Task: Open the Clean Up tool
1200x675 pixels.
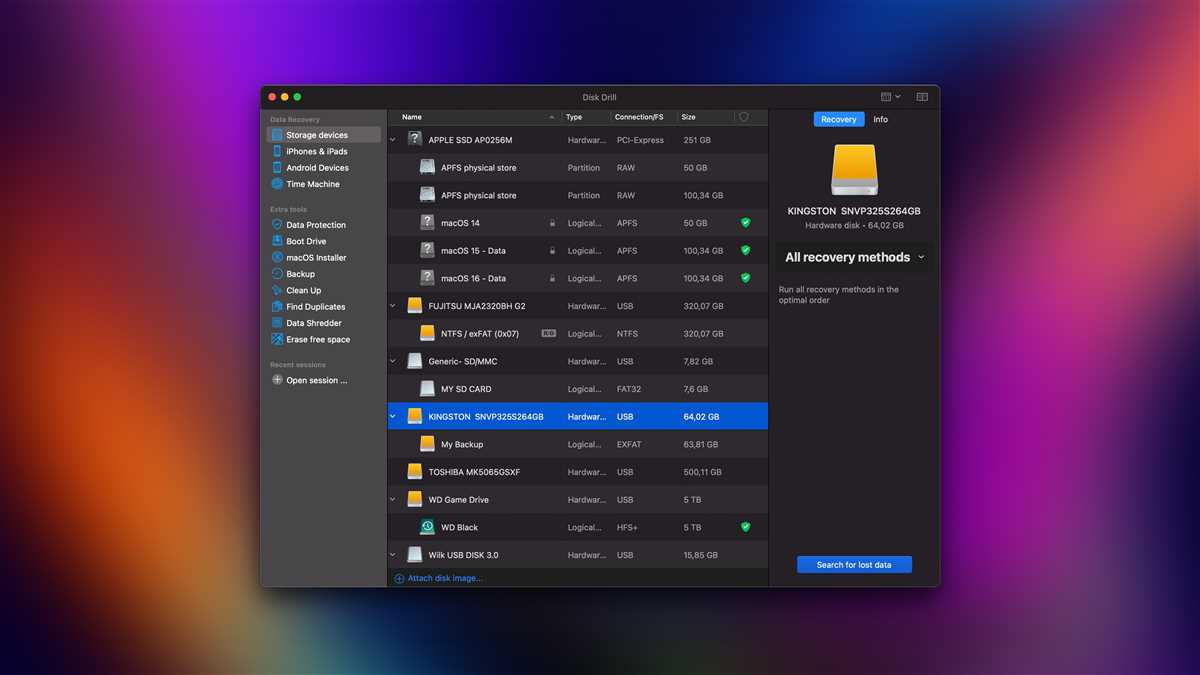Action: click(x=303, y=290)
